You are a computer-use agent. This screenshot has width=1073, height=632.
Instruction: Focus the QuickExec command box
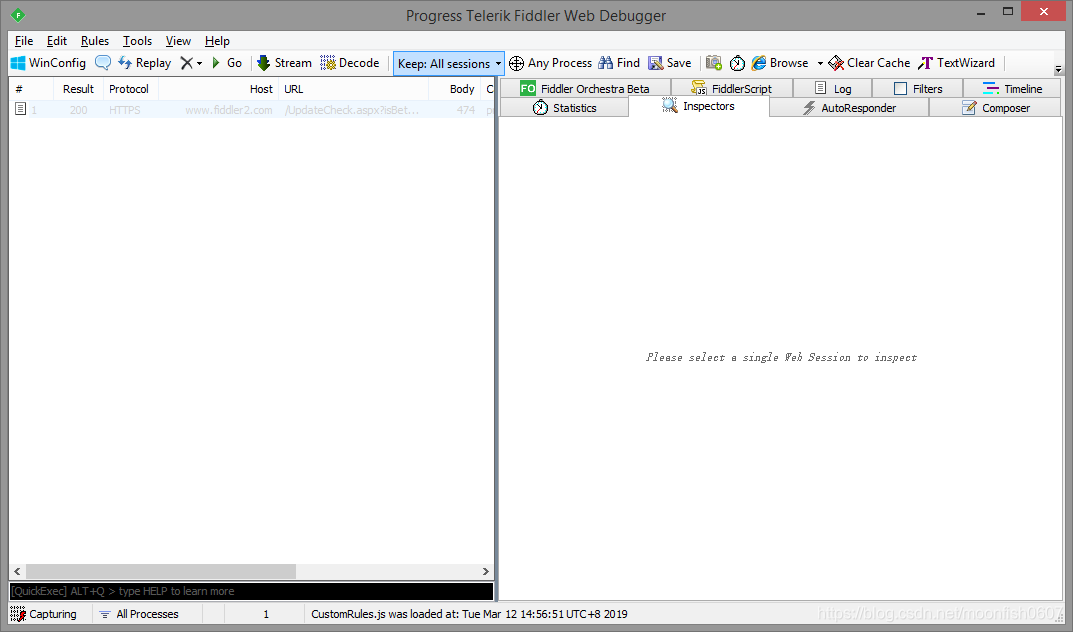(x=251, y=591)
